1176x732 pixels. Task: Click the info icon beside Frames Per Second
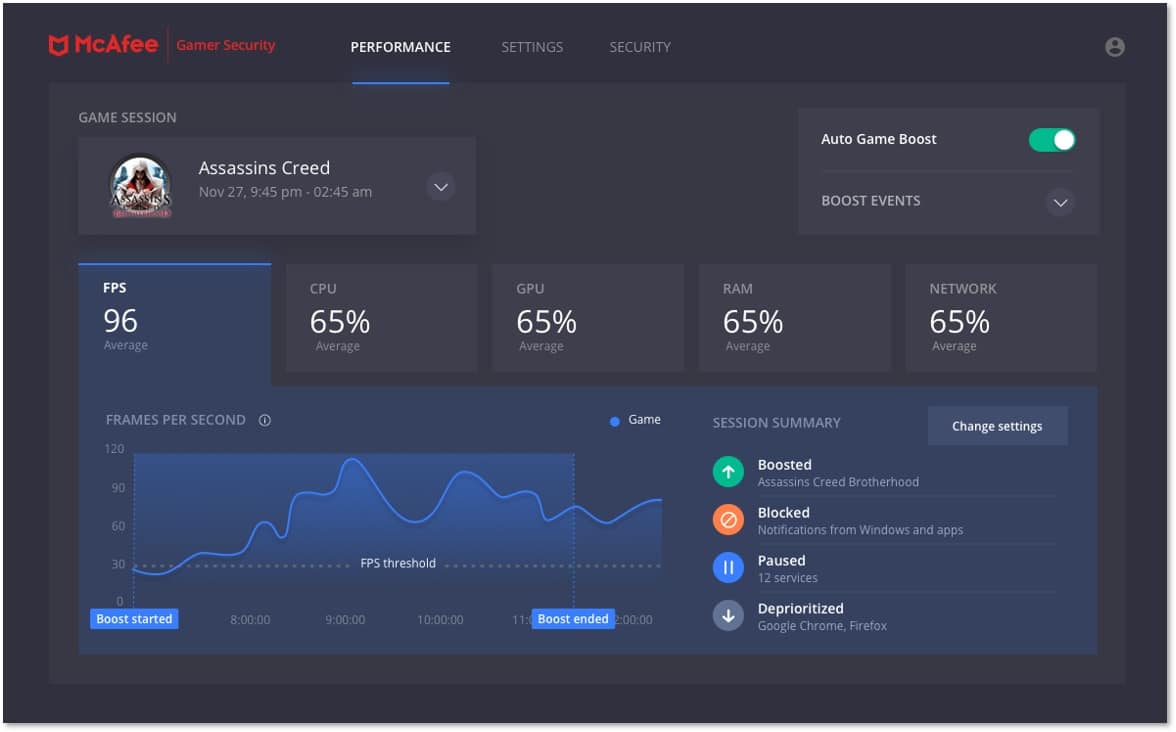[x=265, y=420]
